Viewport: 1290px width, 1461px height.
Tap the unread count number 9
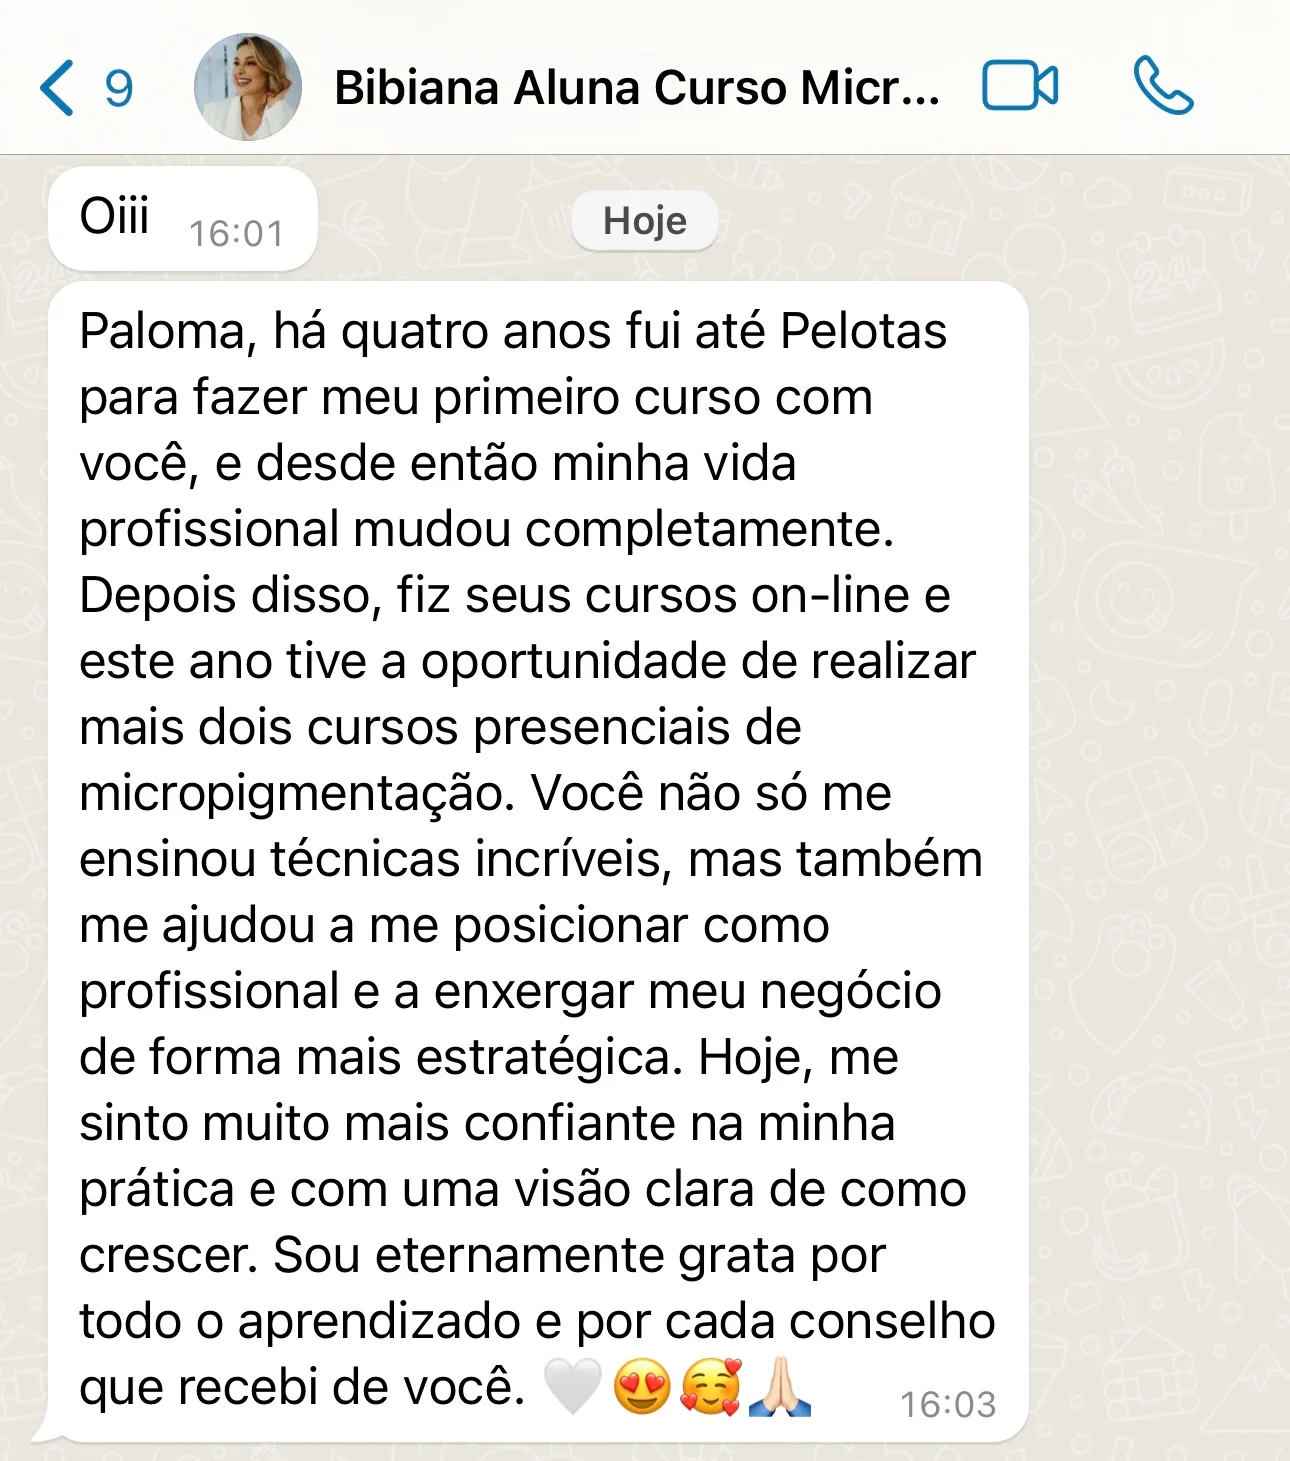point(119,89)
